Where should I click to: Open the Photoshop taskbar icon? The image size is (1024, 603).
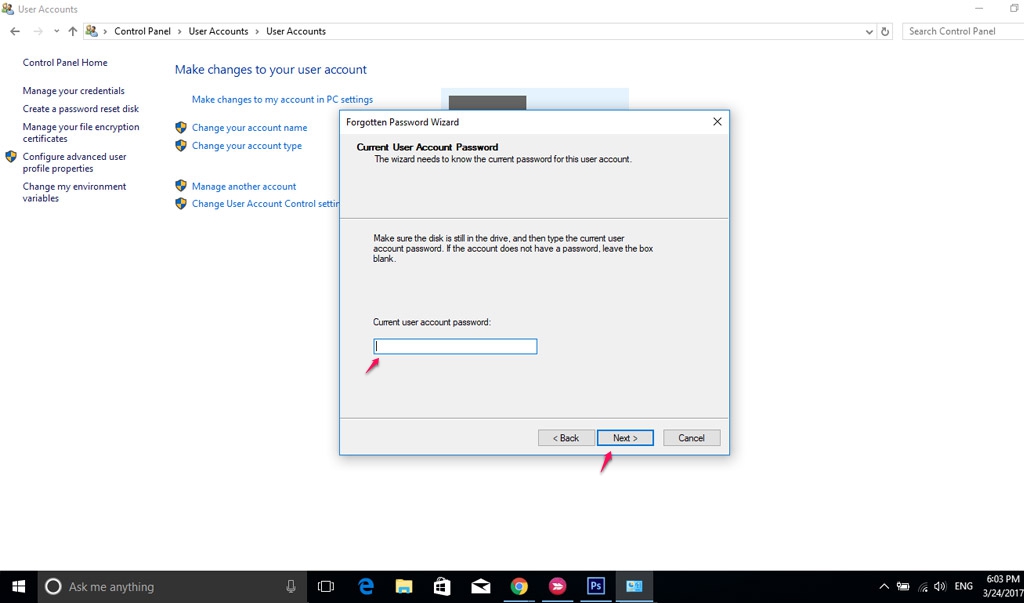click(596, 586)
